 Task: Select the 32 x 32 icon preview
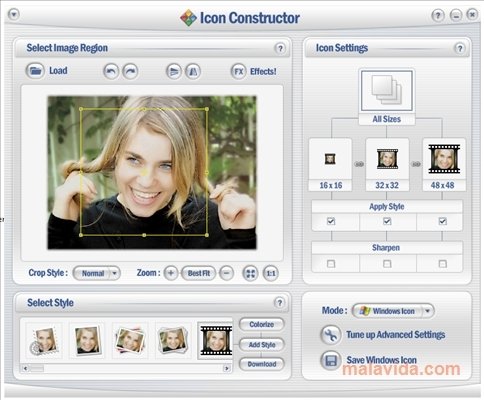[387, 165]
